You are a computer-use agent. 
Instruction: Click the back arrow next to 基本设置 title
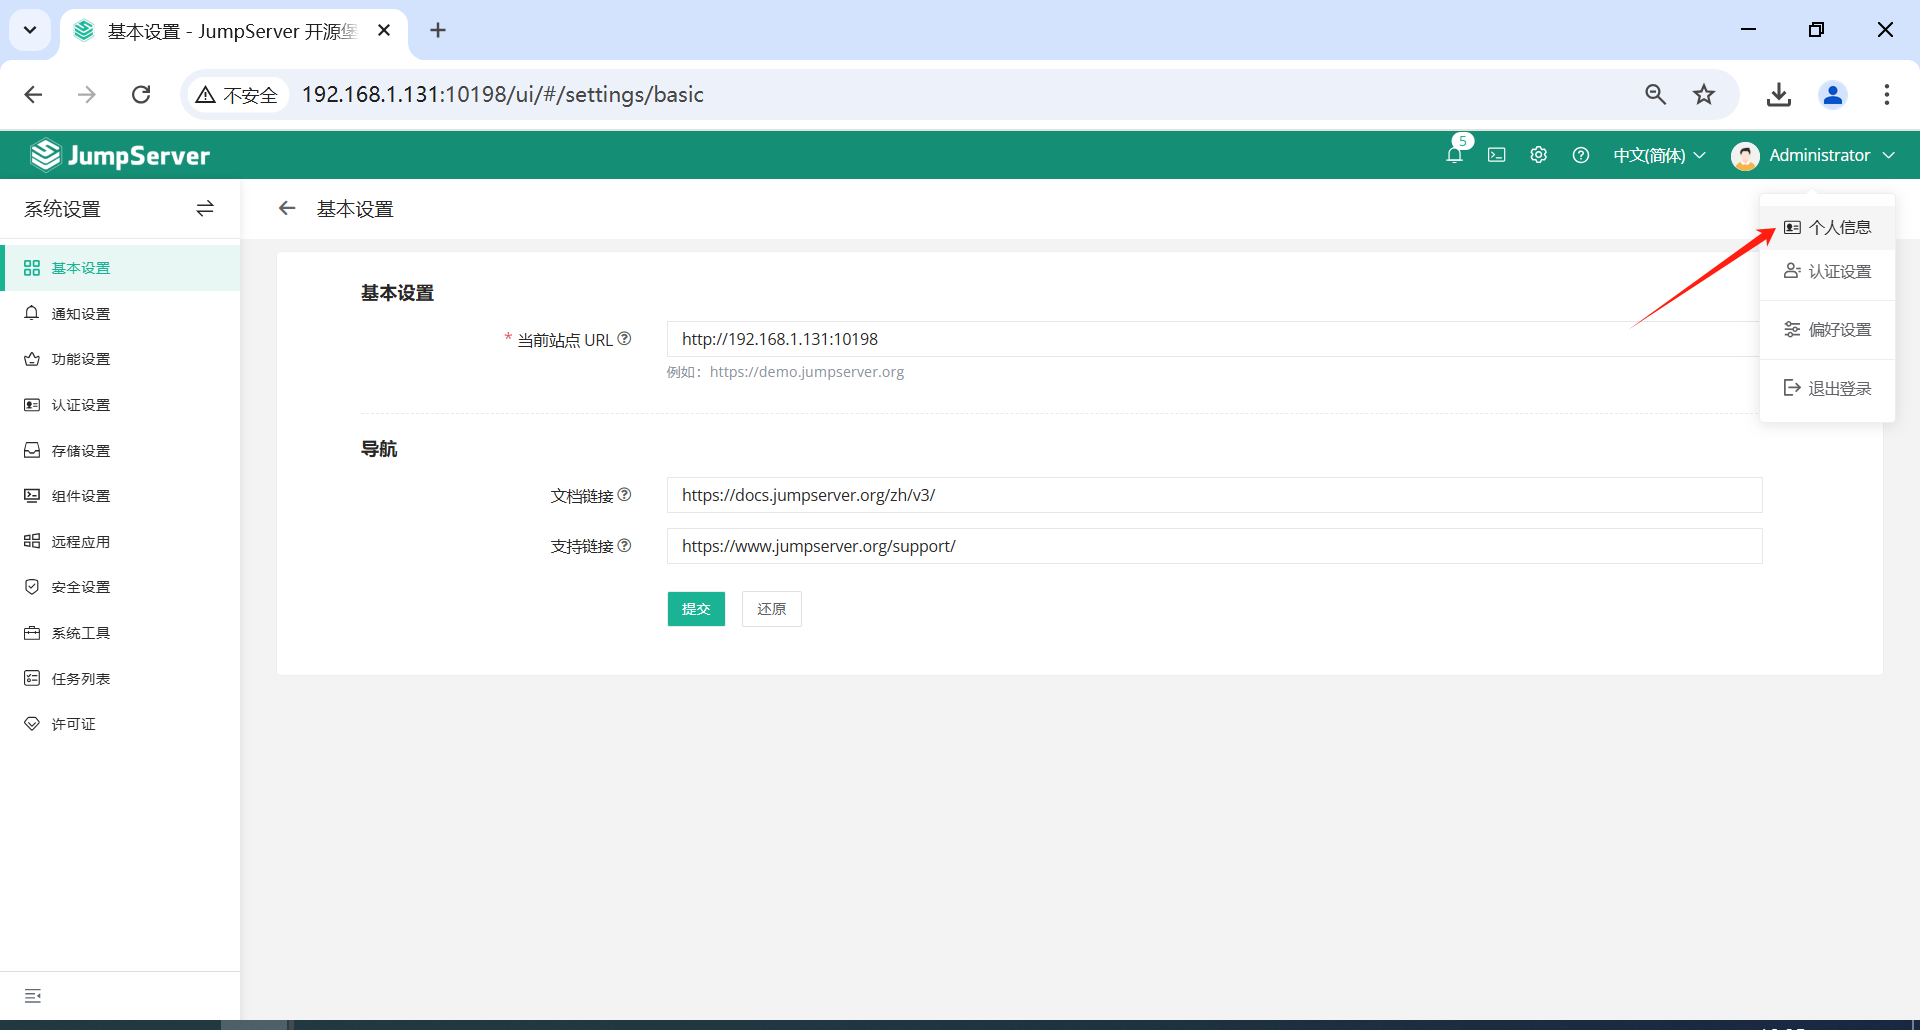pos(287,208)
